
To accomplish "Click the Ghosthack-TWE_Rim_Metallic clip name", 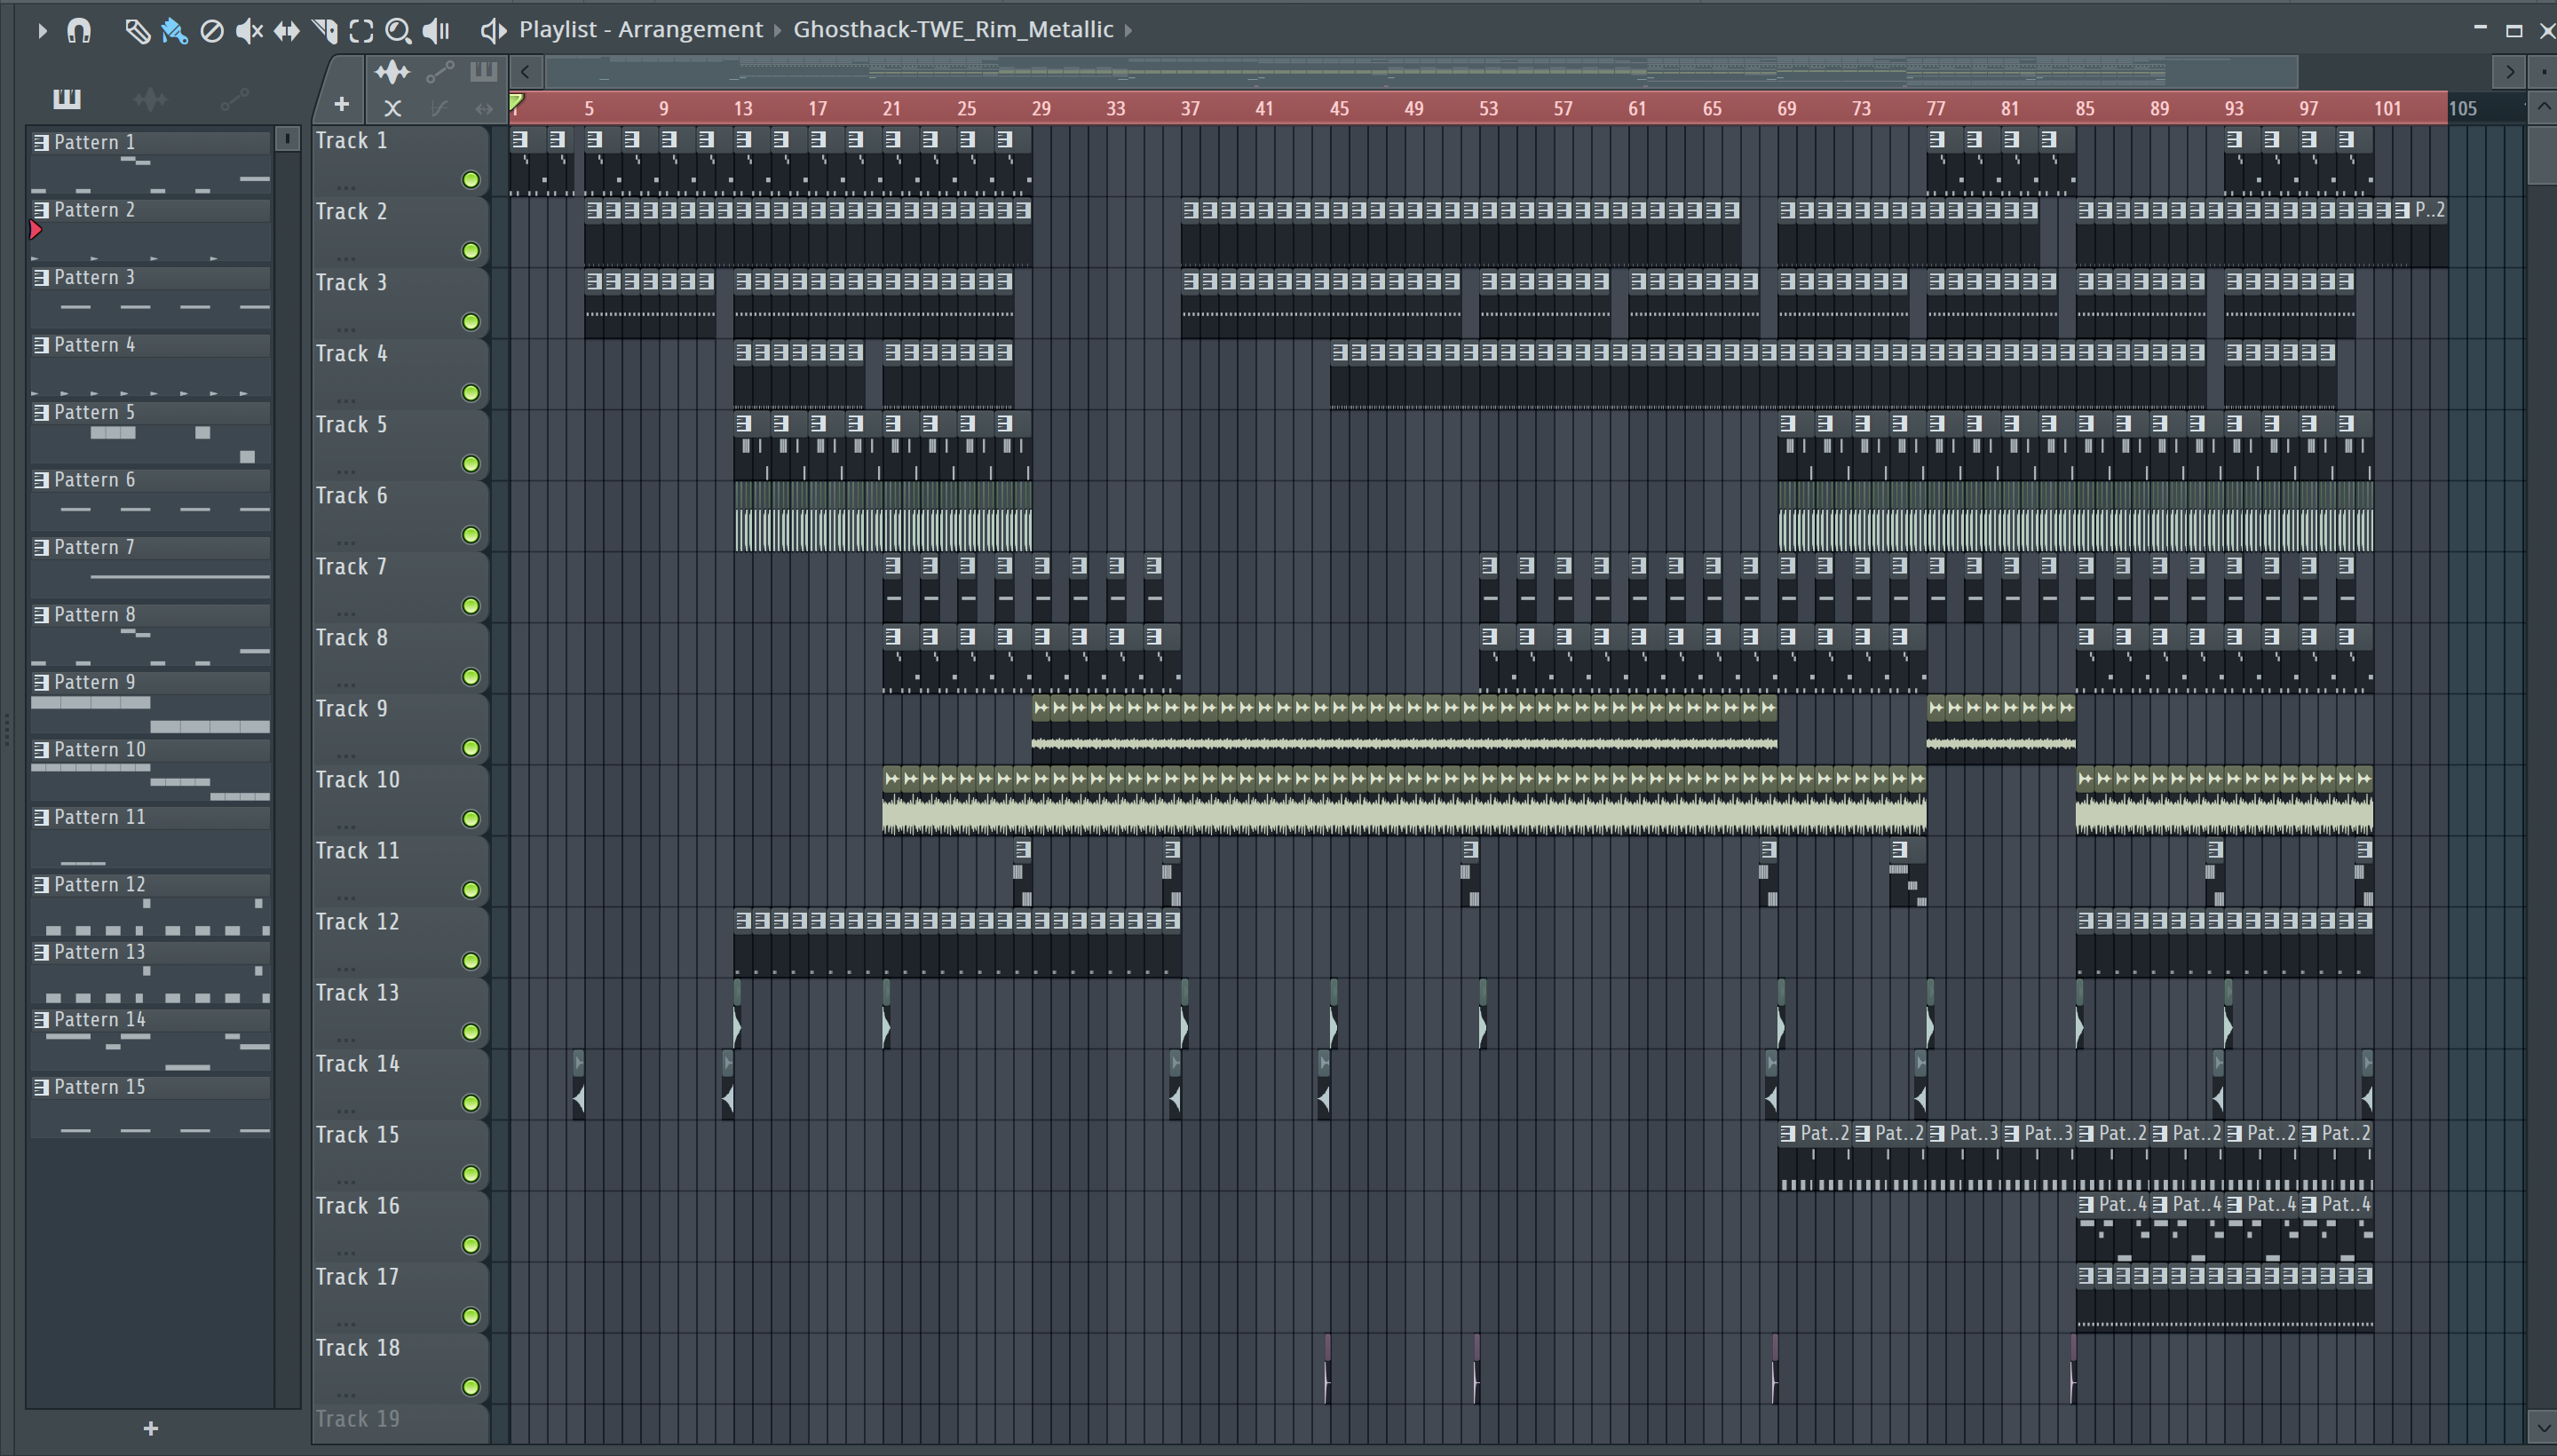I will click(953, 29).
